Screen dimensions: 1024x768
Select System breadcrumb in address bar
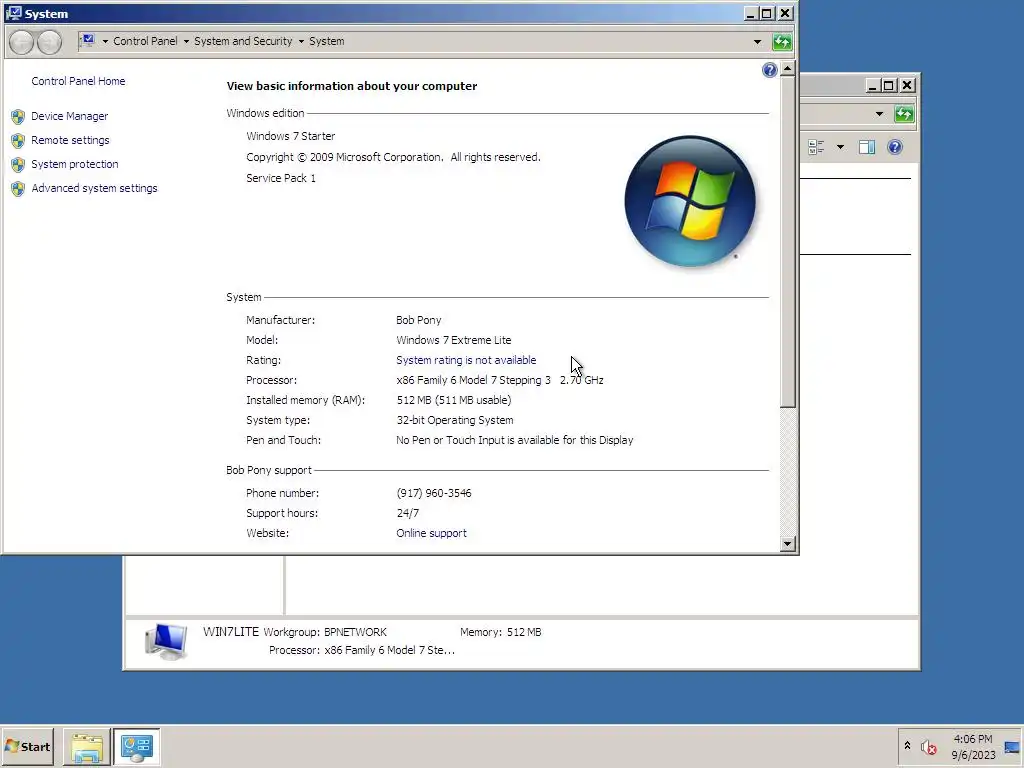327,41
